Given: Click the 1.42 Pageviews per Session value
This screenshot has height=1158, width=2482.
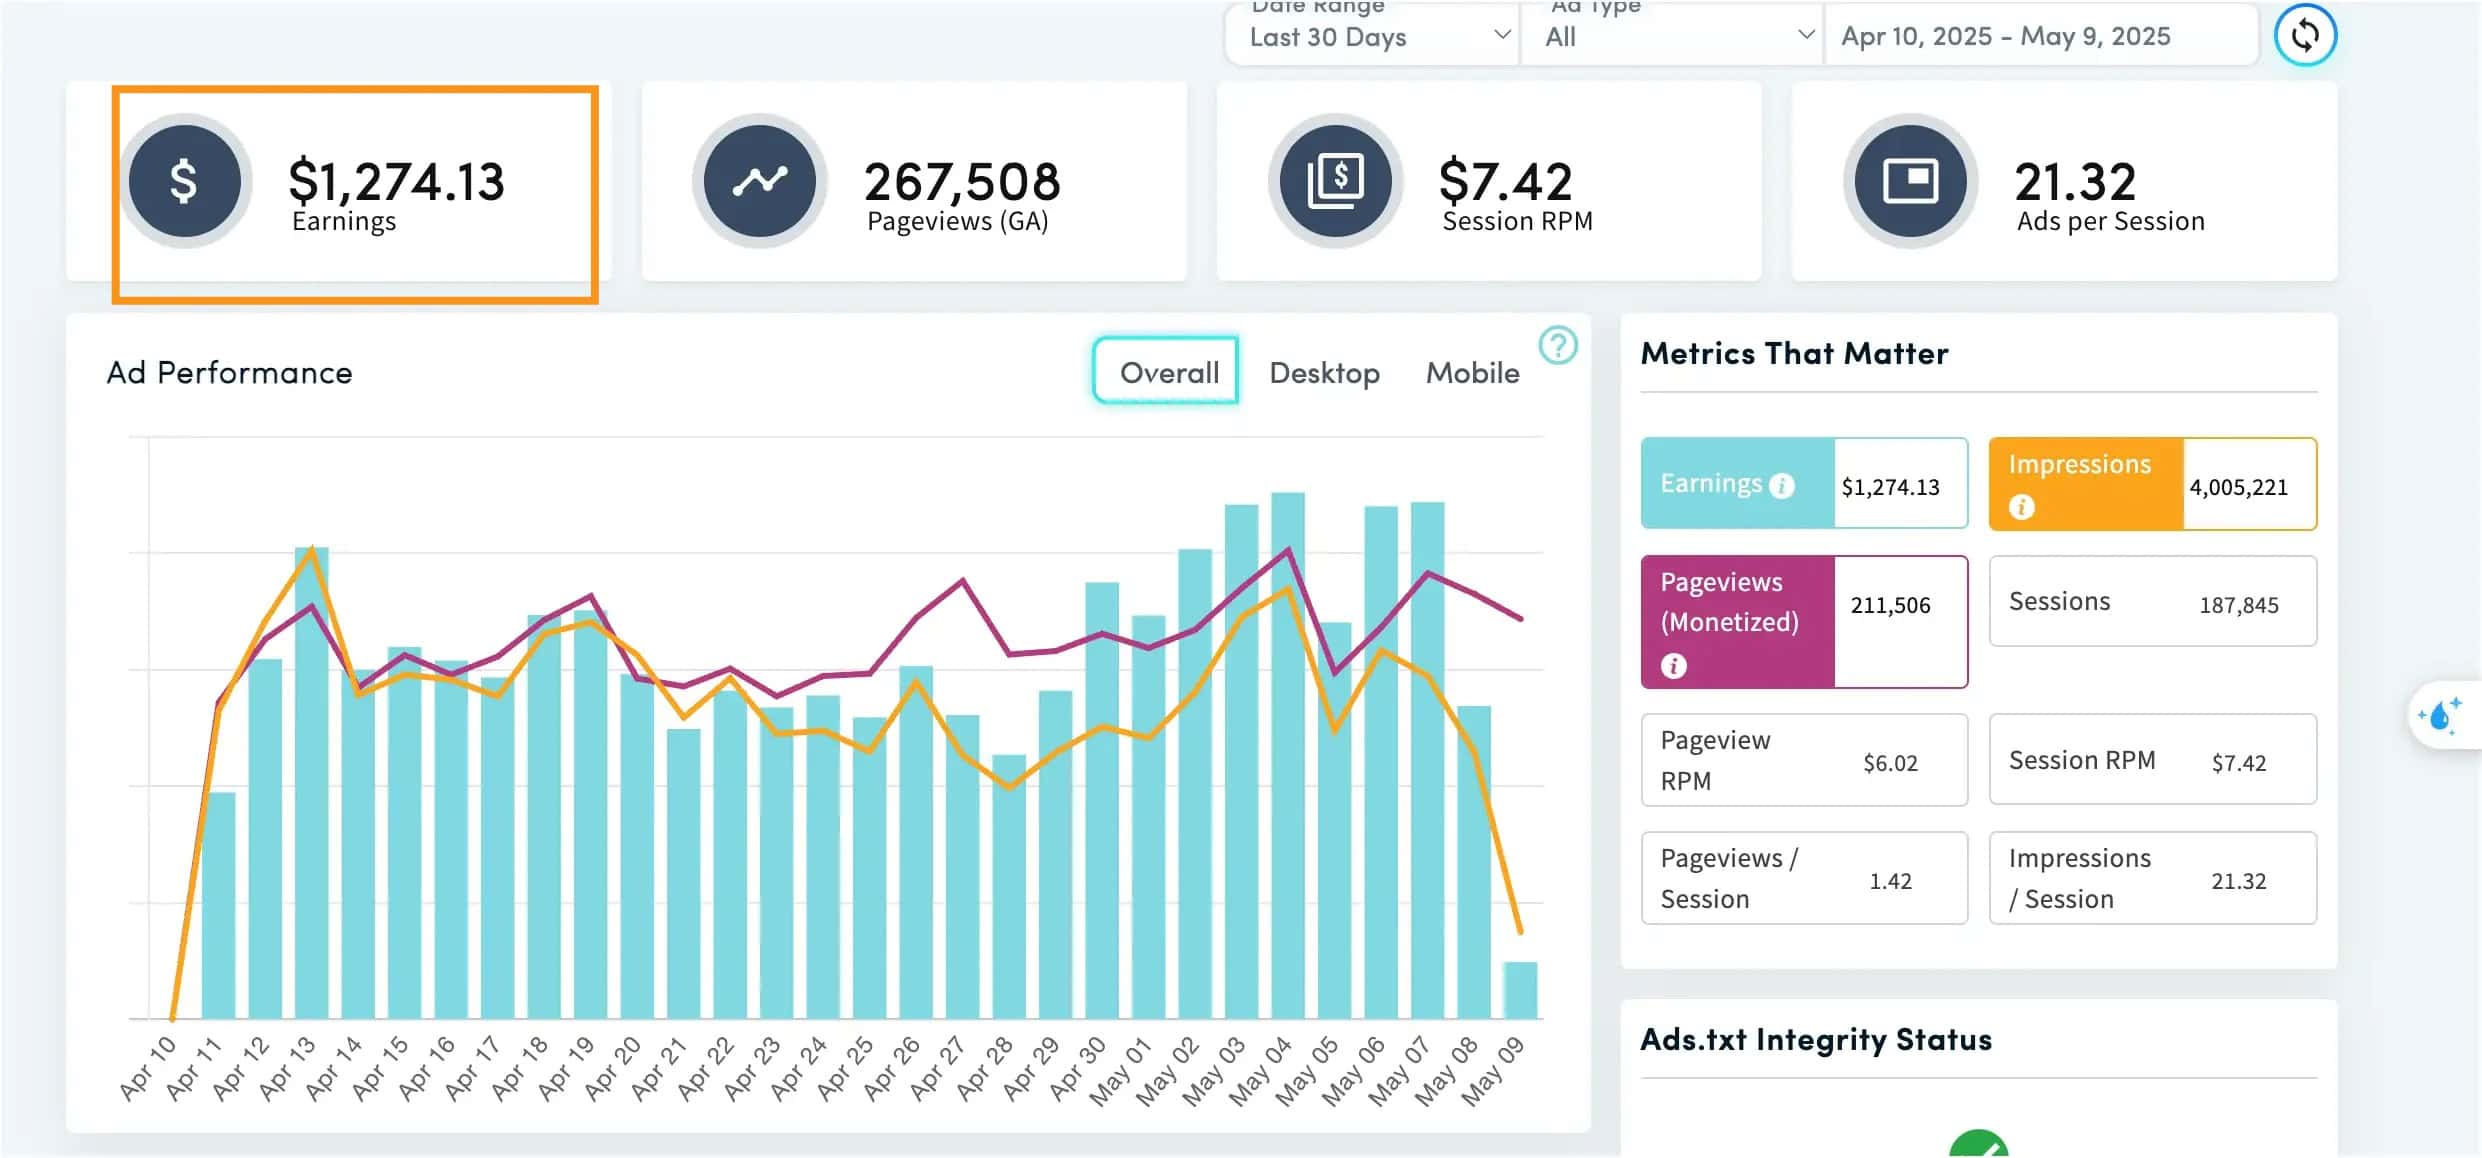Looking at the screenshot, I should (x=1890, y=881).
